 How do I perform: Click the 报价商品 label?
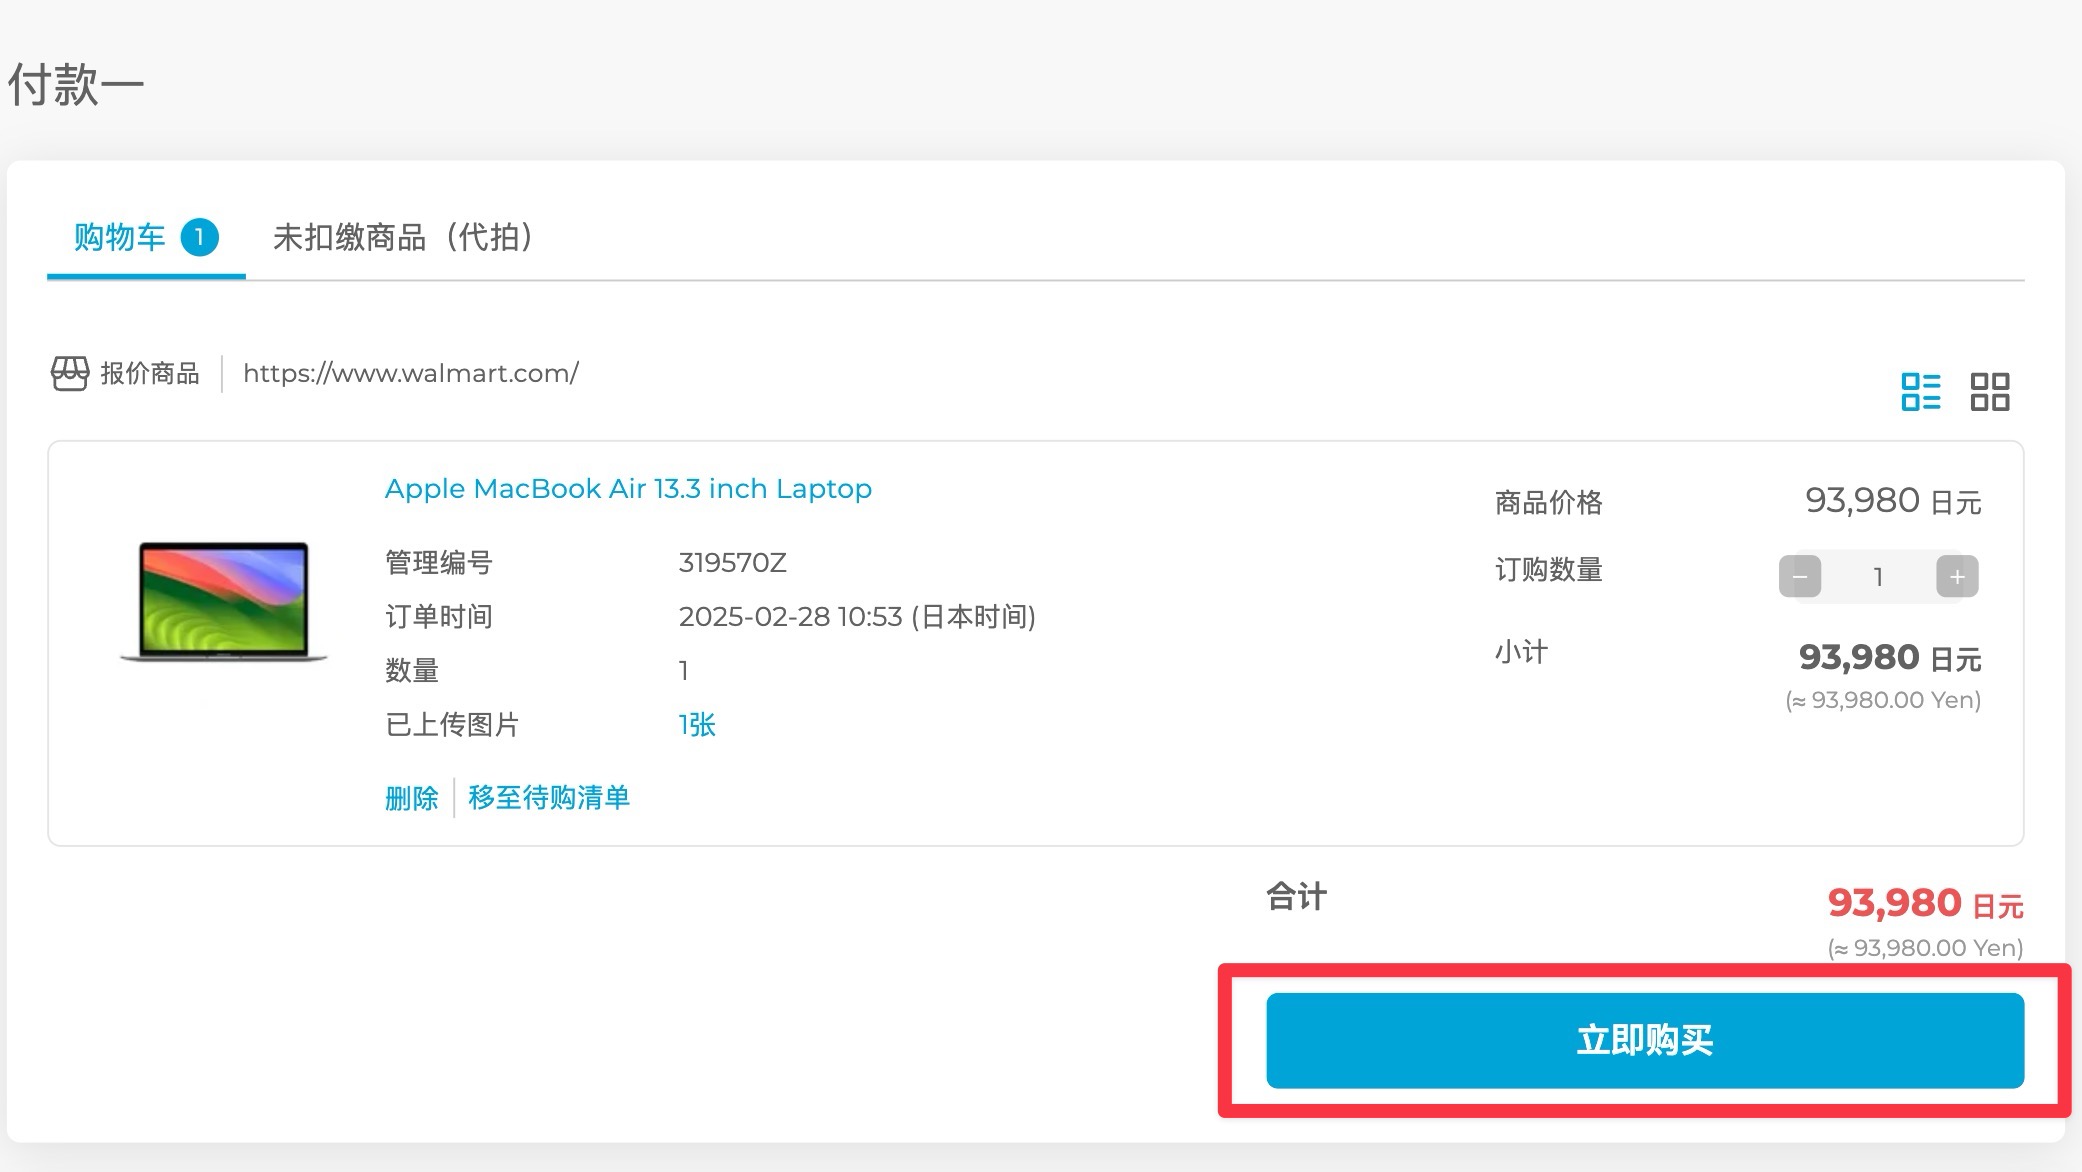point(149,373)
